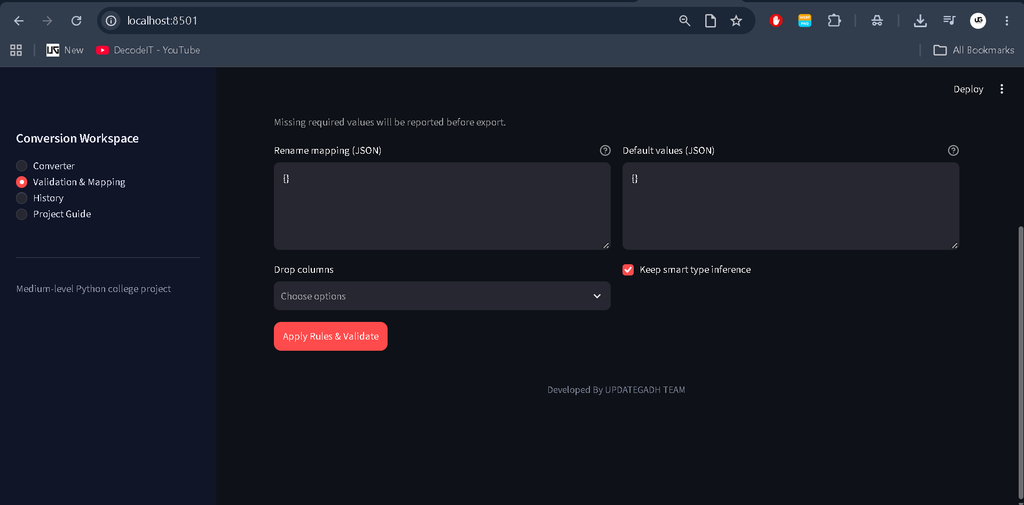This screenshot has height=505, width=1024.
Task: Click the Conversion Workspace heading
Action: (x=77, y=138)
